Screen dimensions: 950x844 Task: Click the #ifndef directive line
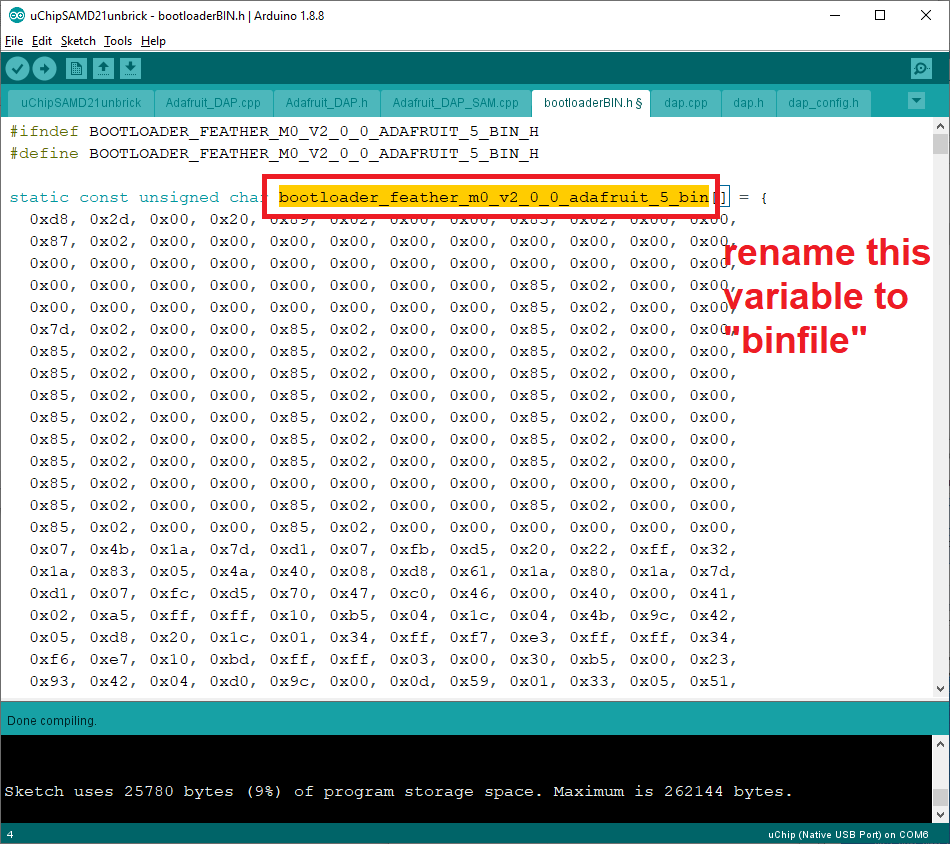tap(274, 131)
